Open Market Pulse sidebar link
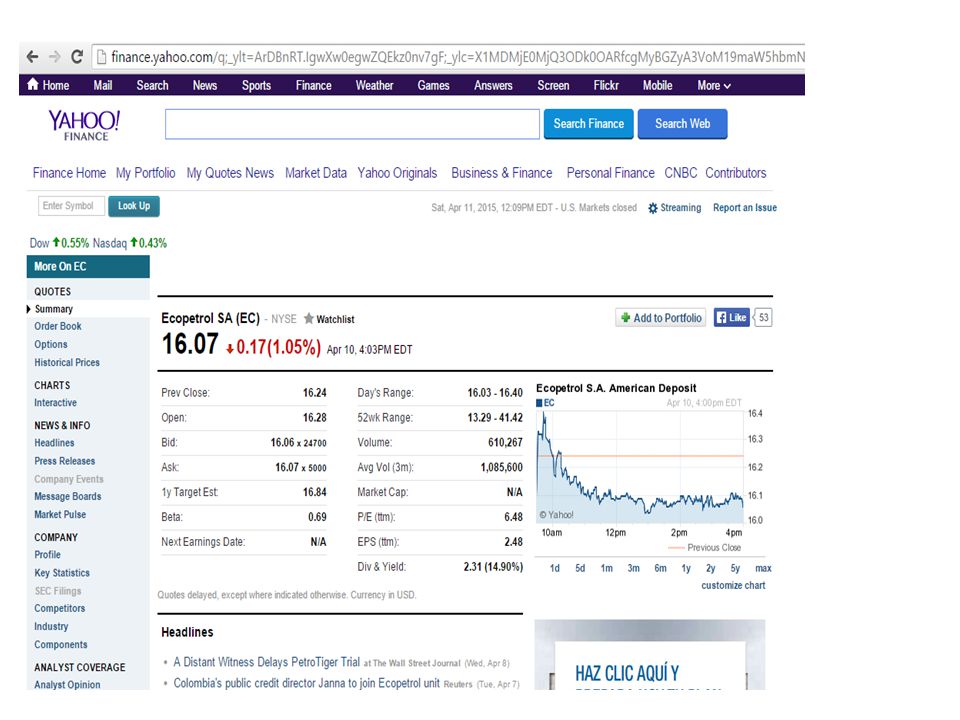 [x=60, y=515]
